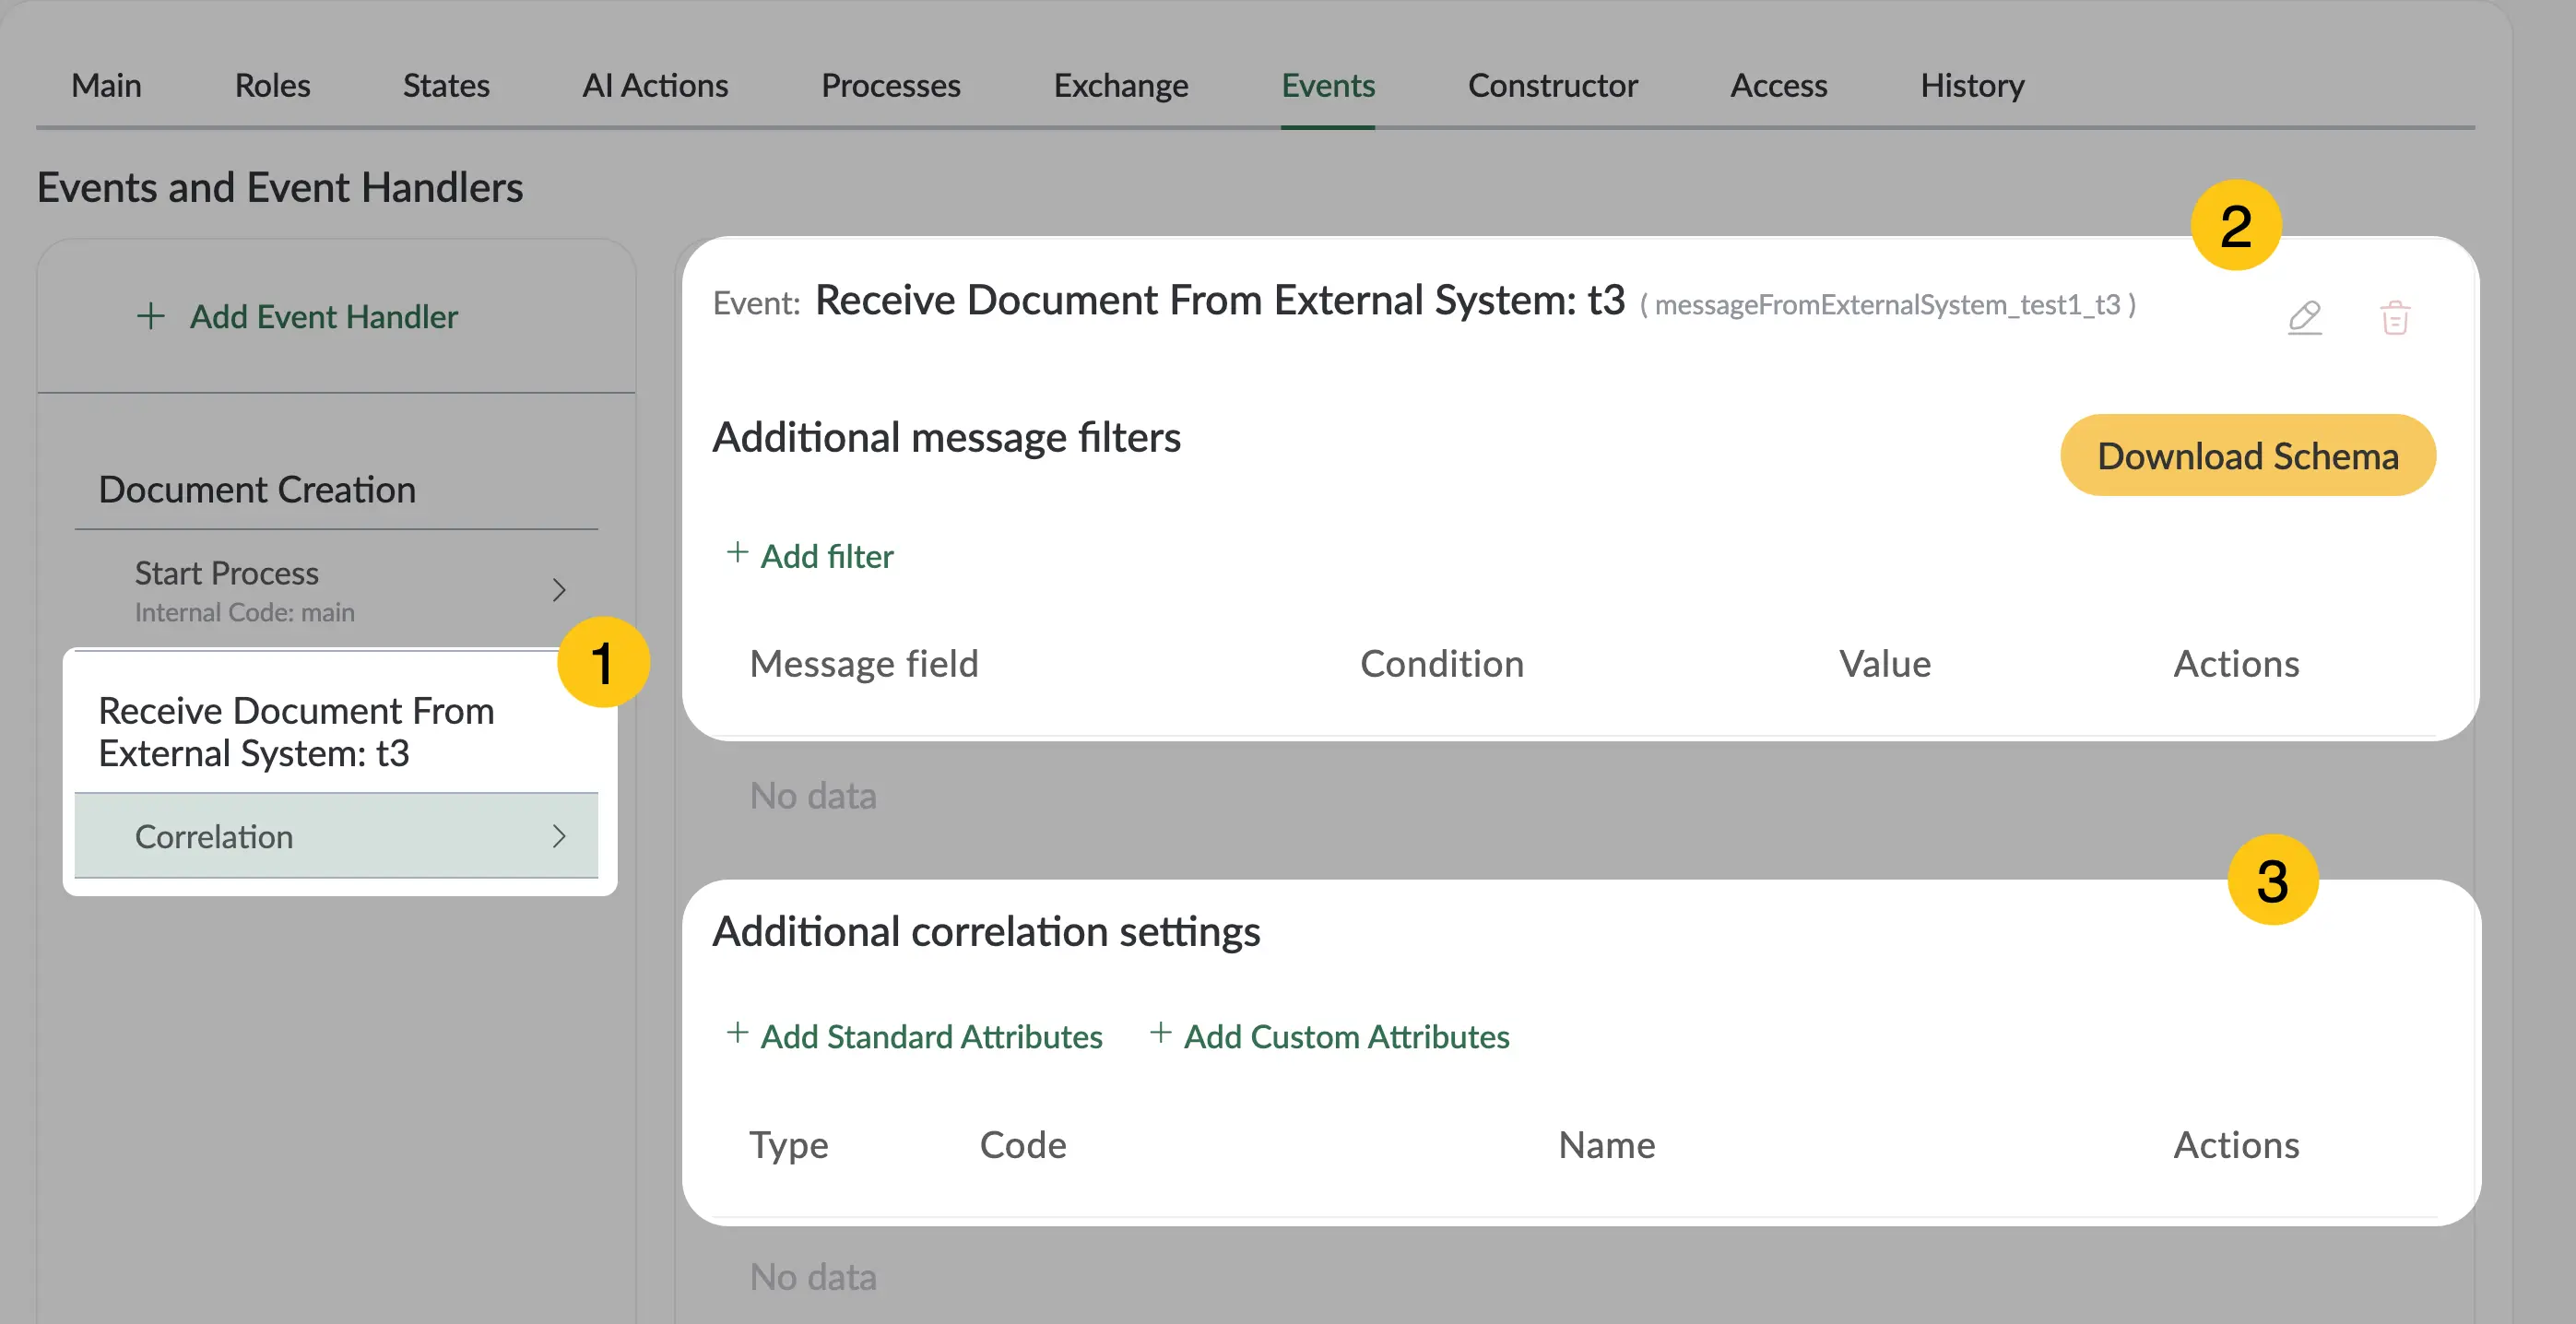Open the Exchange tab

pos(1121,85)
